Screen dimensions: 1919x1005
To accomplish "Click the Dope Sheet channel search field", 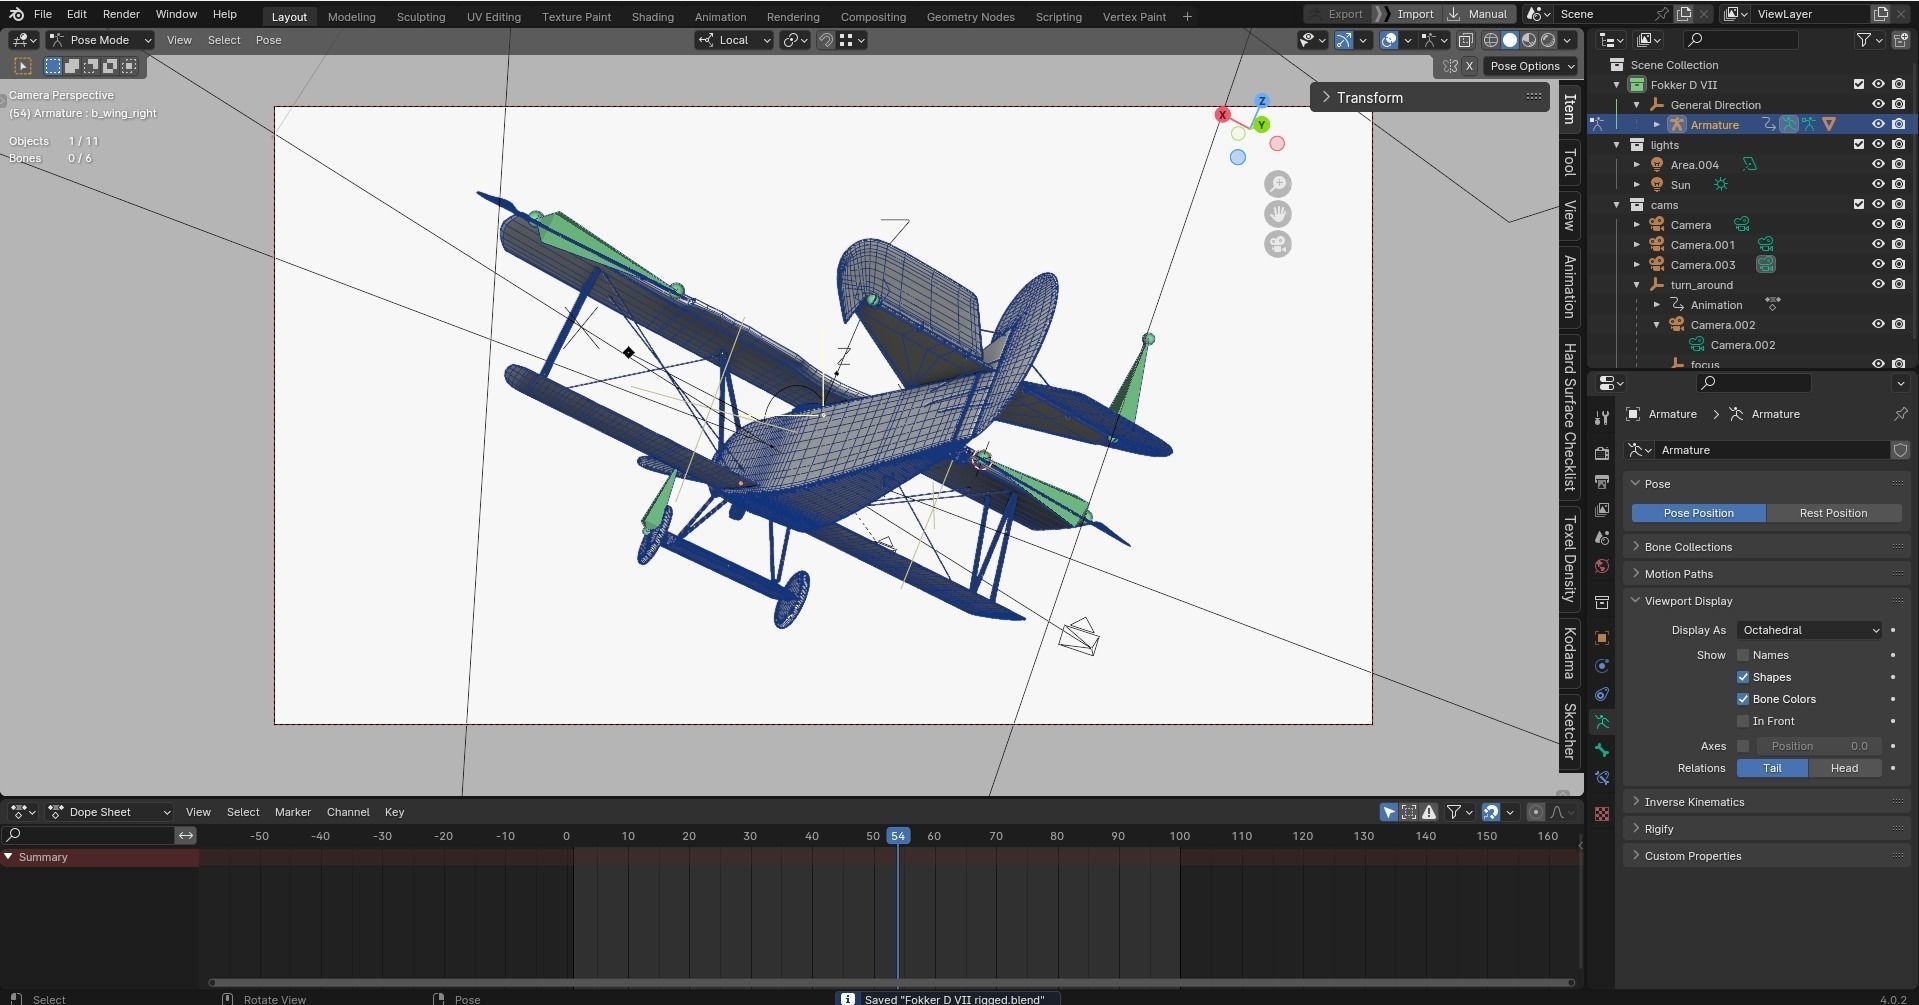I will click(89, 835).
